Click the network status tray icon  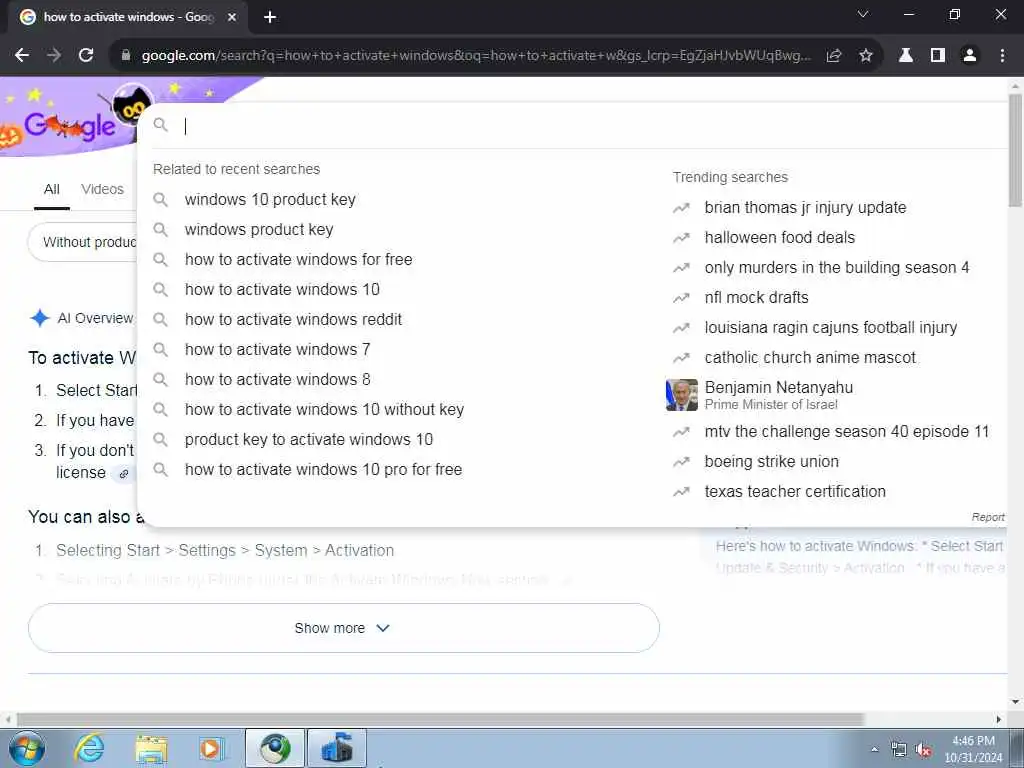pyautogui.click(x=899, y=750)
